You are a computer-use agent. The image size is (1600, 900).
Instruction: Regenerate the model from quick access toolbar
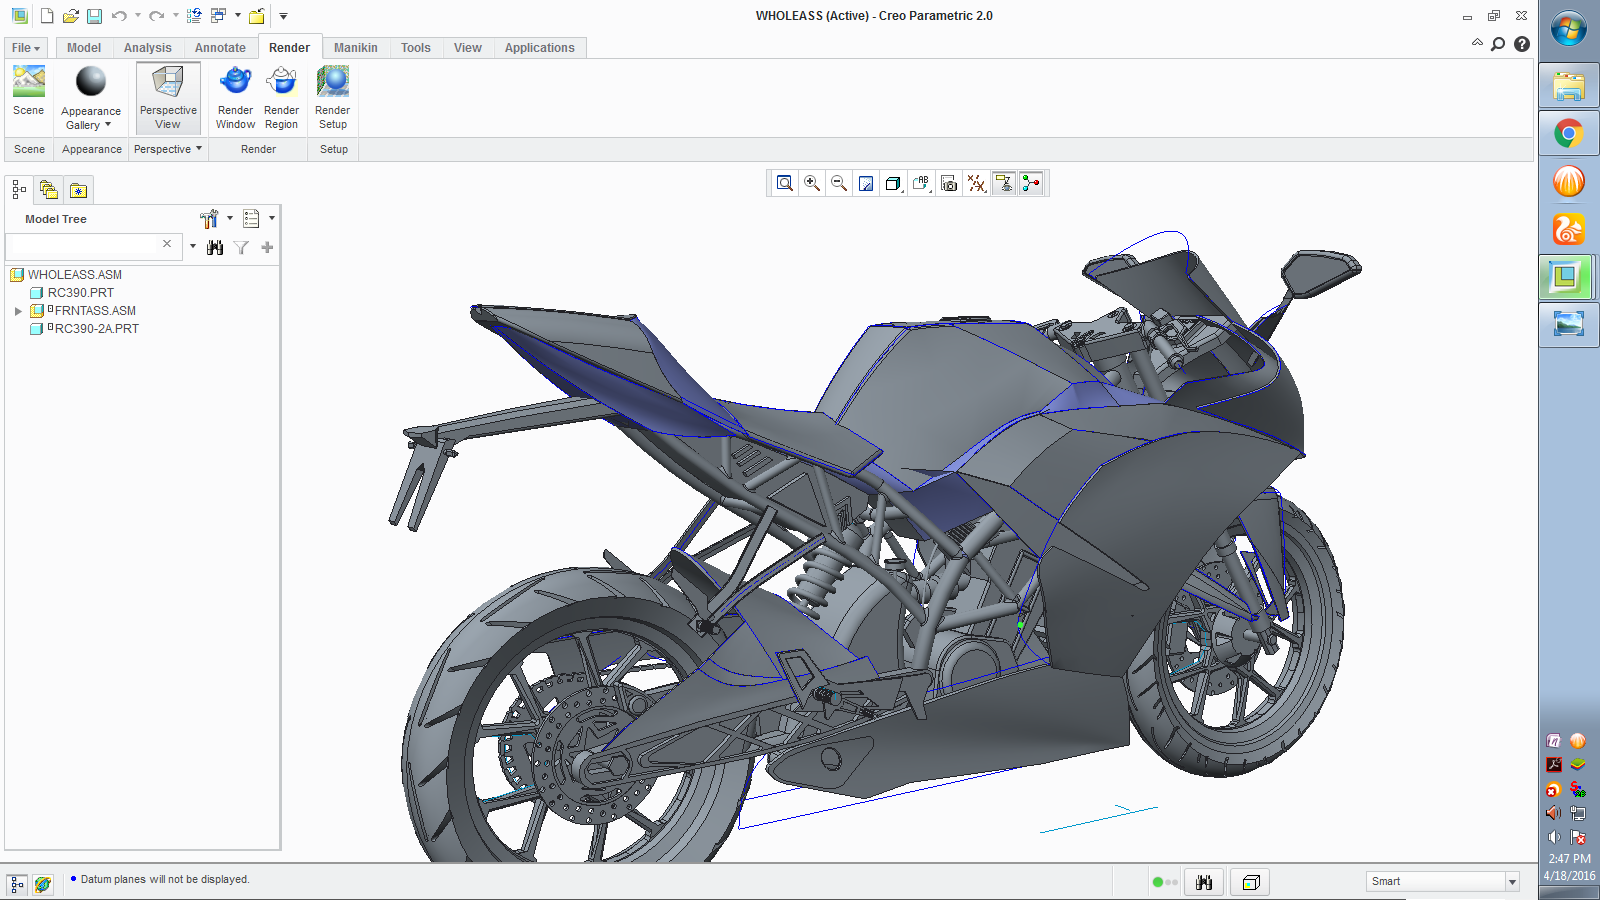tap(194, 16)
